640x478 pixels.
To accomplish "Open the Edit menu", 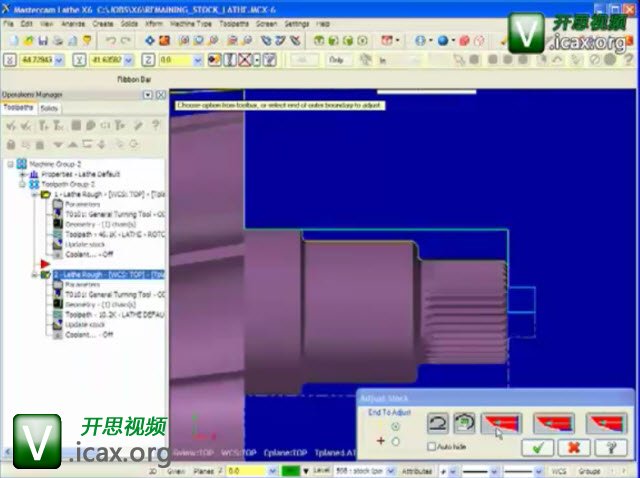I will click(27, 24).
